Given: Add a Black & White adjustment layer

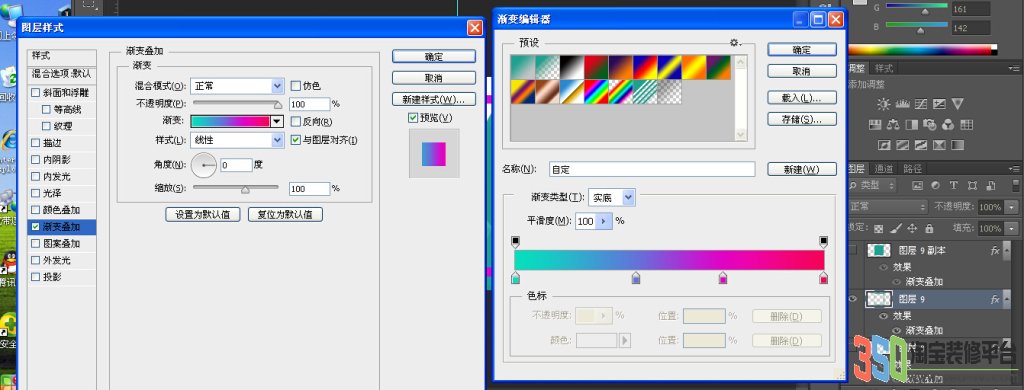Looking at the screenshot, I should click(x=912, y=124).
